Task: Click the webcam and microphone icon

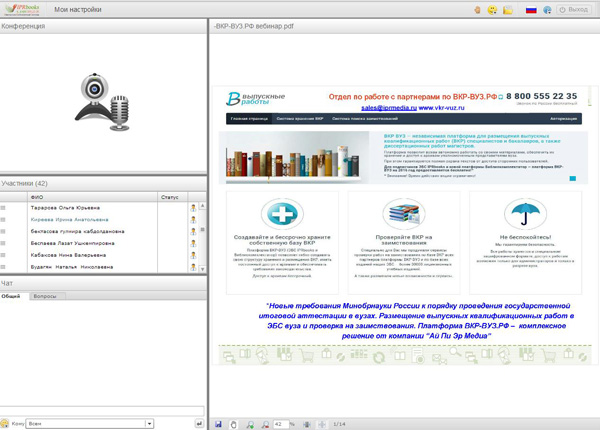Action: click(x=103, y=101)
